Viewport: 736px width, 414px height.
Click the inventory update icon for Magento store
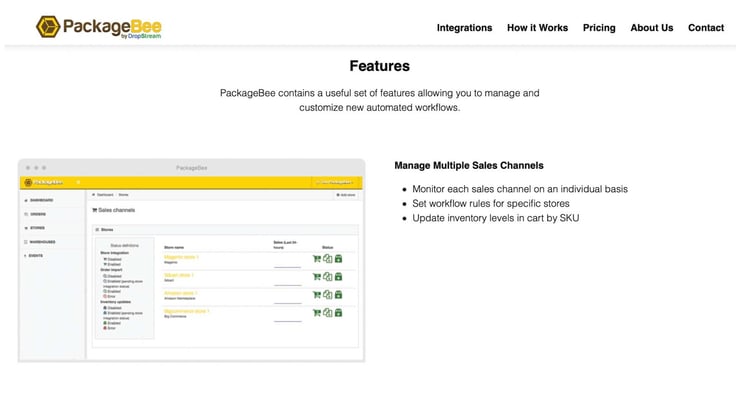click(x=338, y=259)
